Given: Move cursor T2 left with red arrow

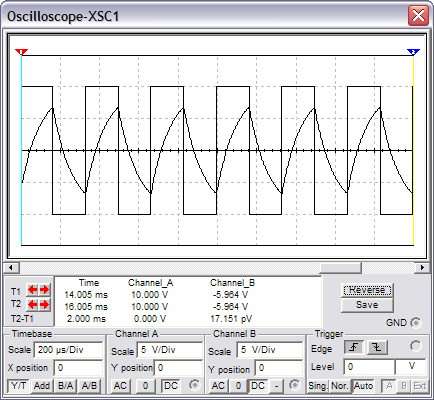Looking at the screenshot, I should click(x=33, y=305).
